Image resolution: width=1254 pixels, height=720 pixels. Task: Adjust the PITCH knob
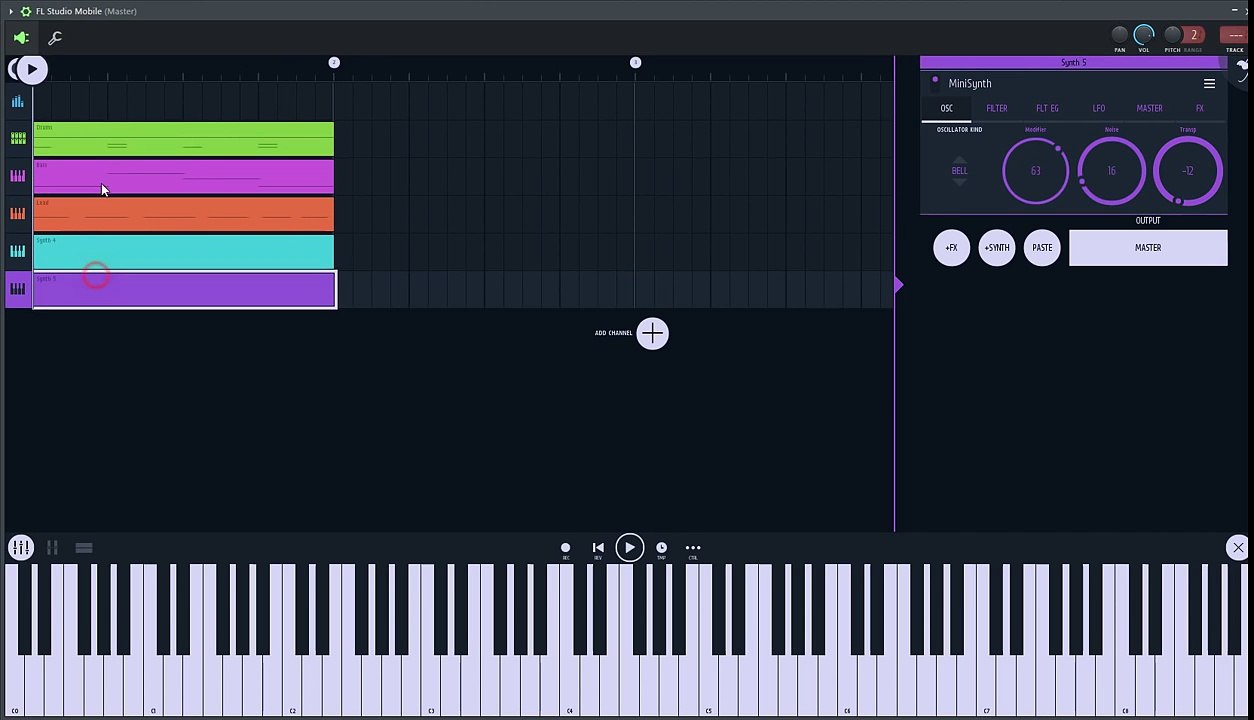[x=1173, y=35]
